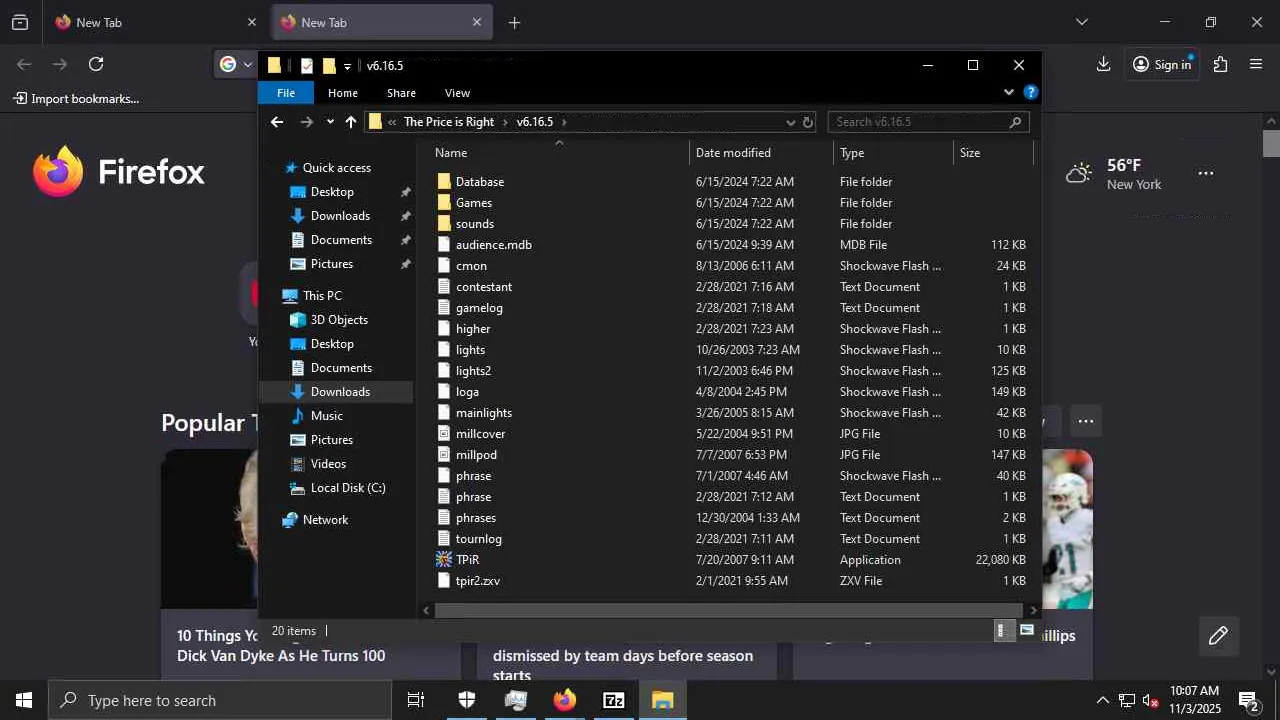Screen dimensions: 1280x720
Task: Expand the Explorer ribbon with the chevron
Action: 1008,92
